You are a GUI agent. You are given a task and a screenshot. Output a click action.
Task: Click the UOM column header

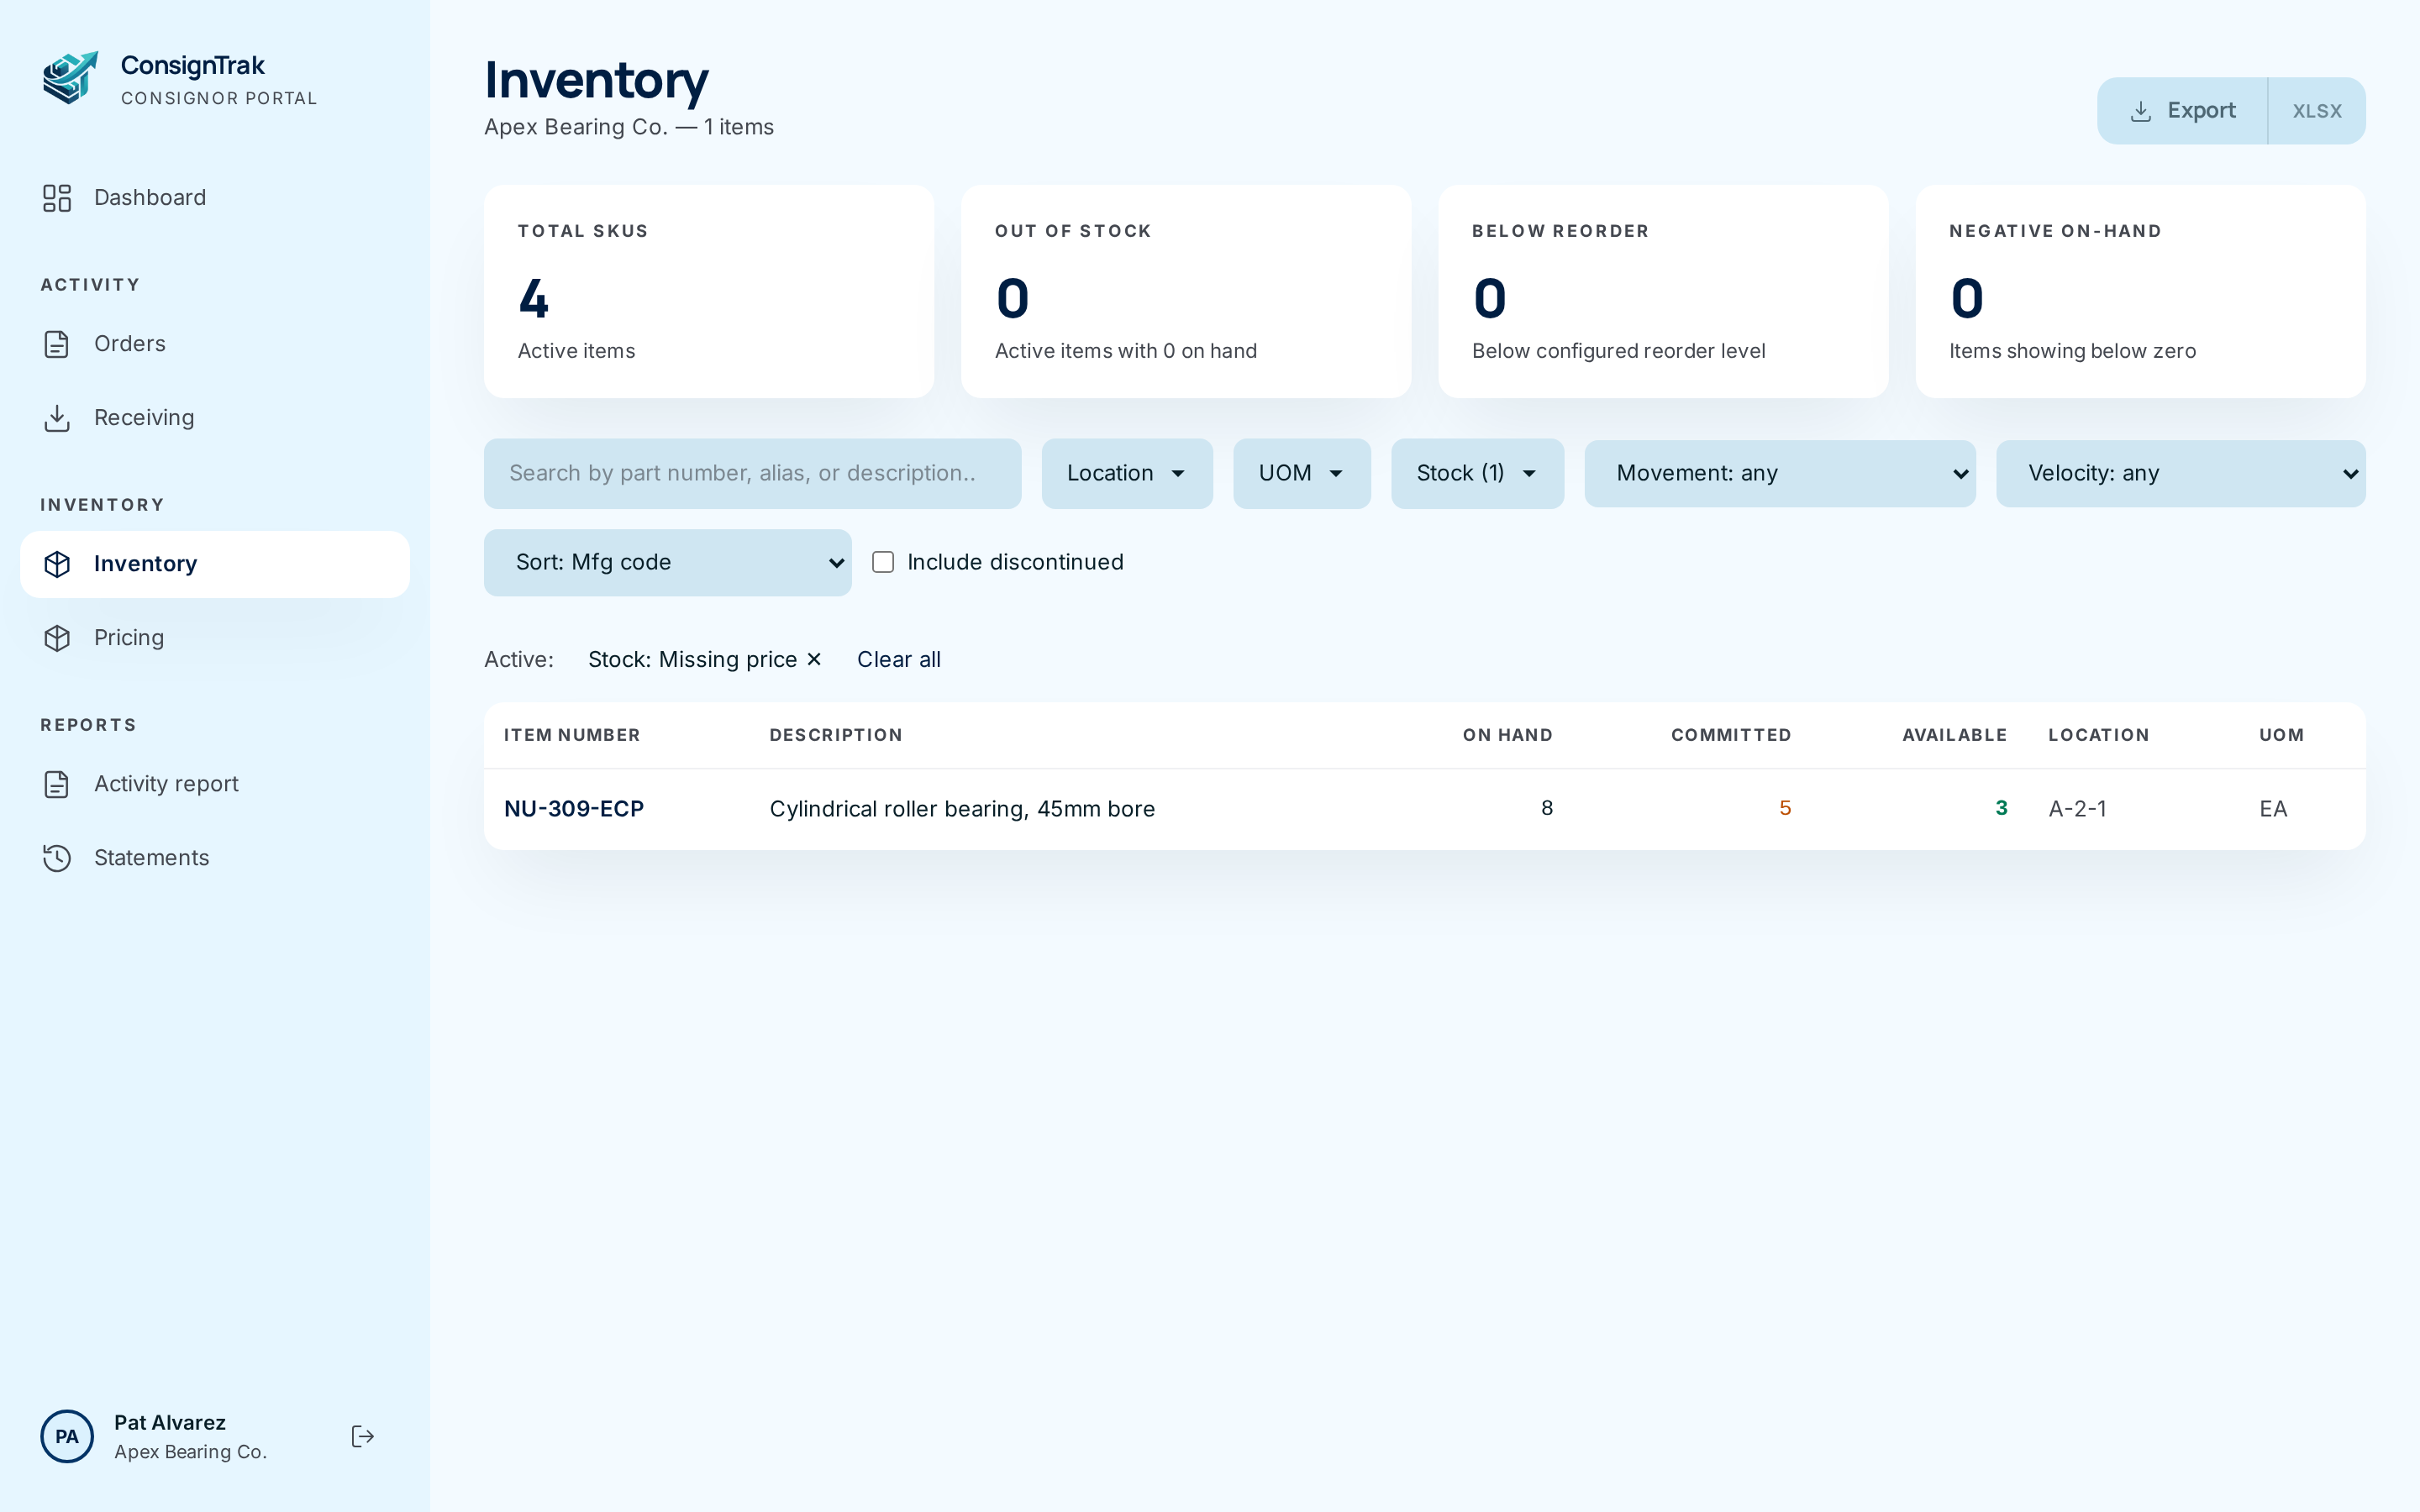(2281, 735)
